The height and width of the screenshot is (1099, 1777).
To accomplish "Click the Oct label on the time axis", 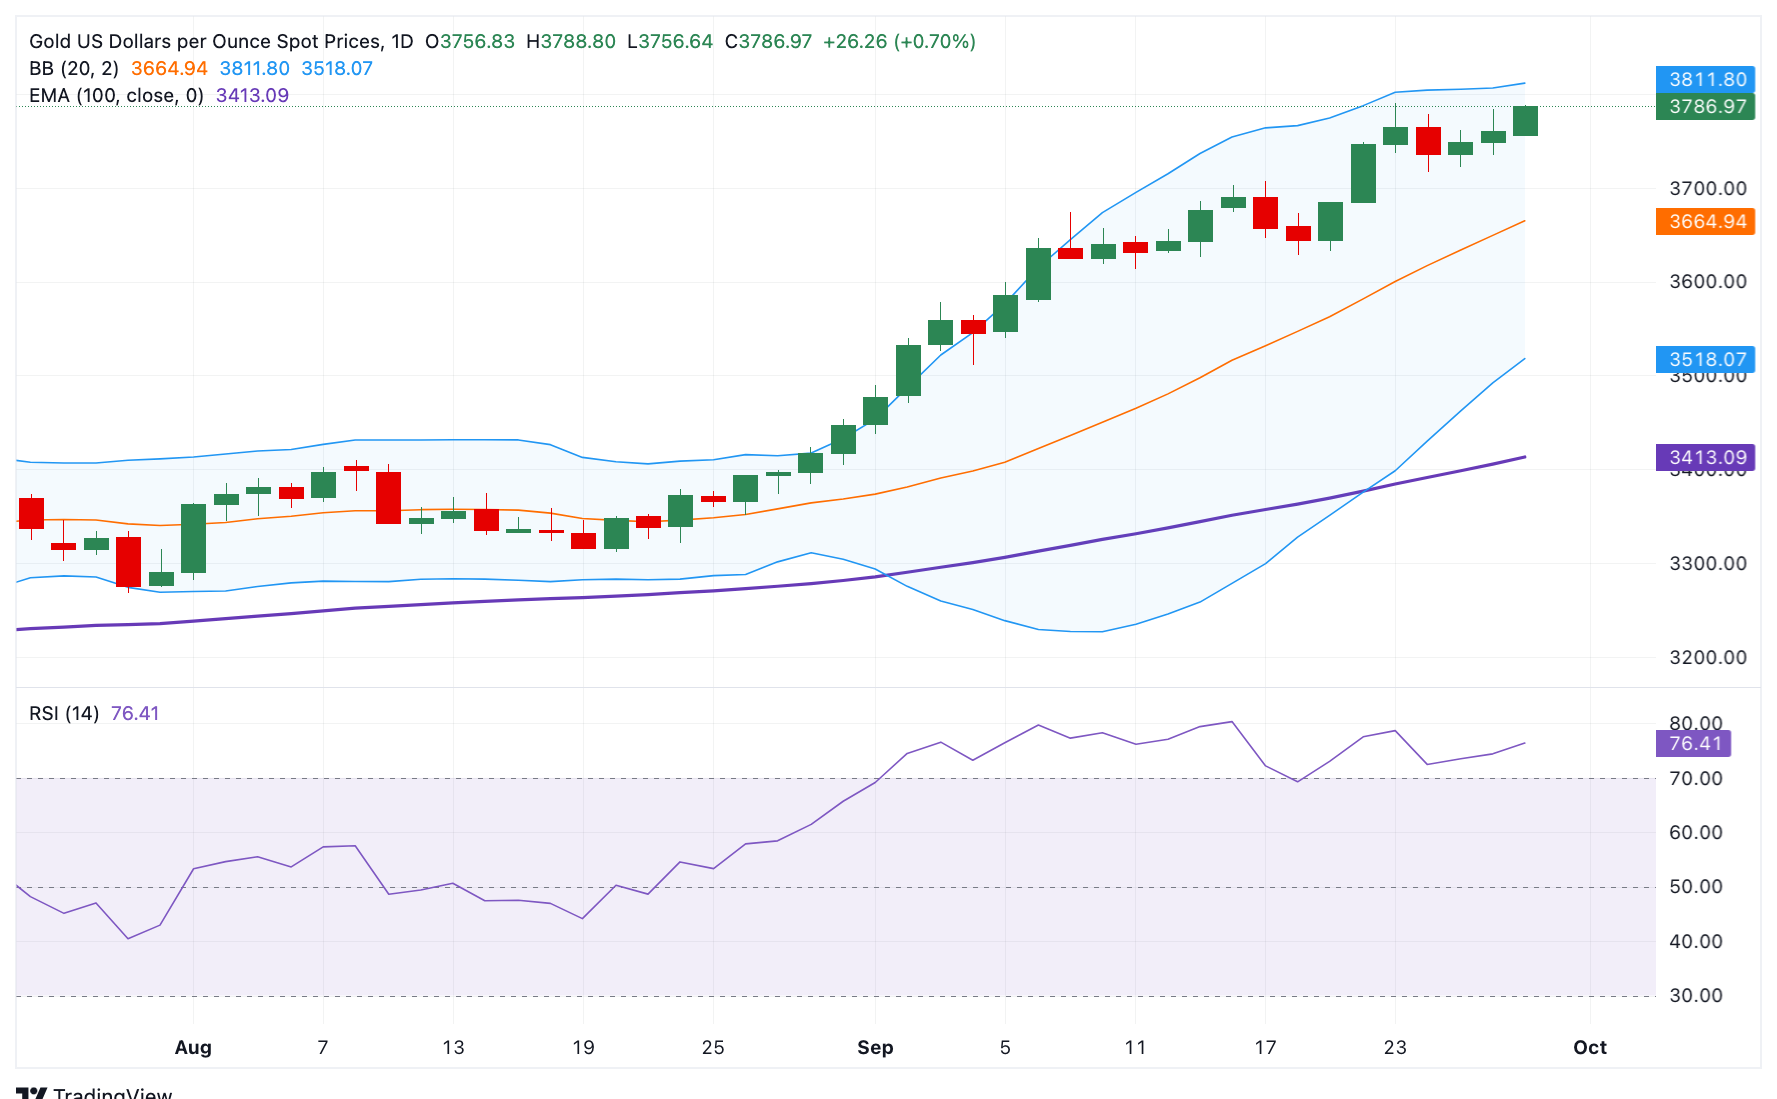I will tap(1589, 1047).
